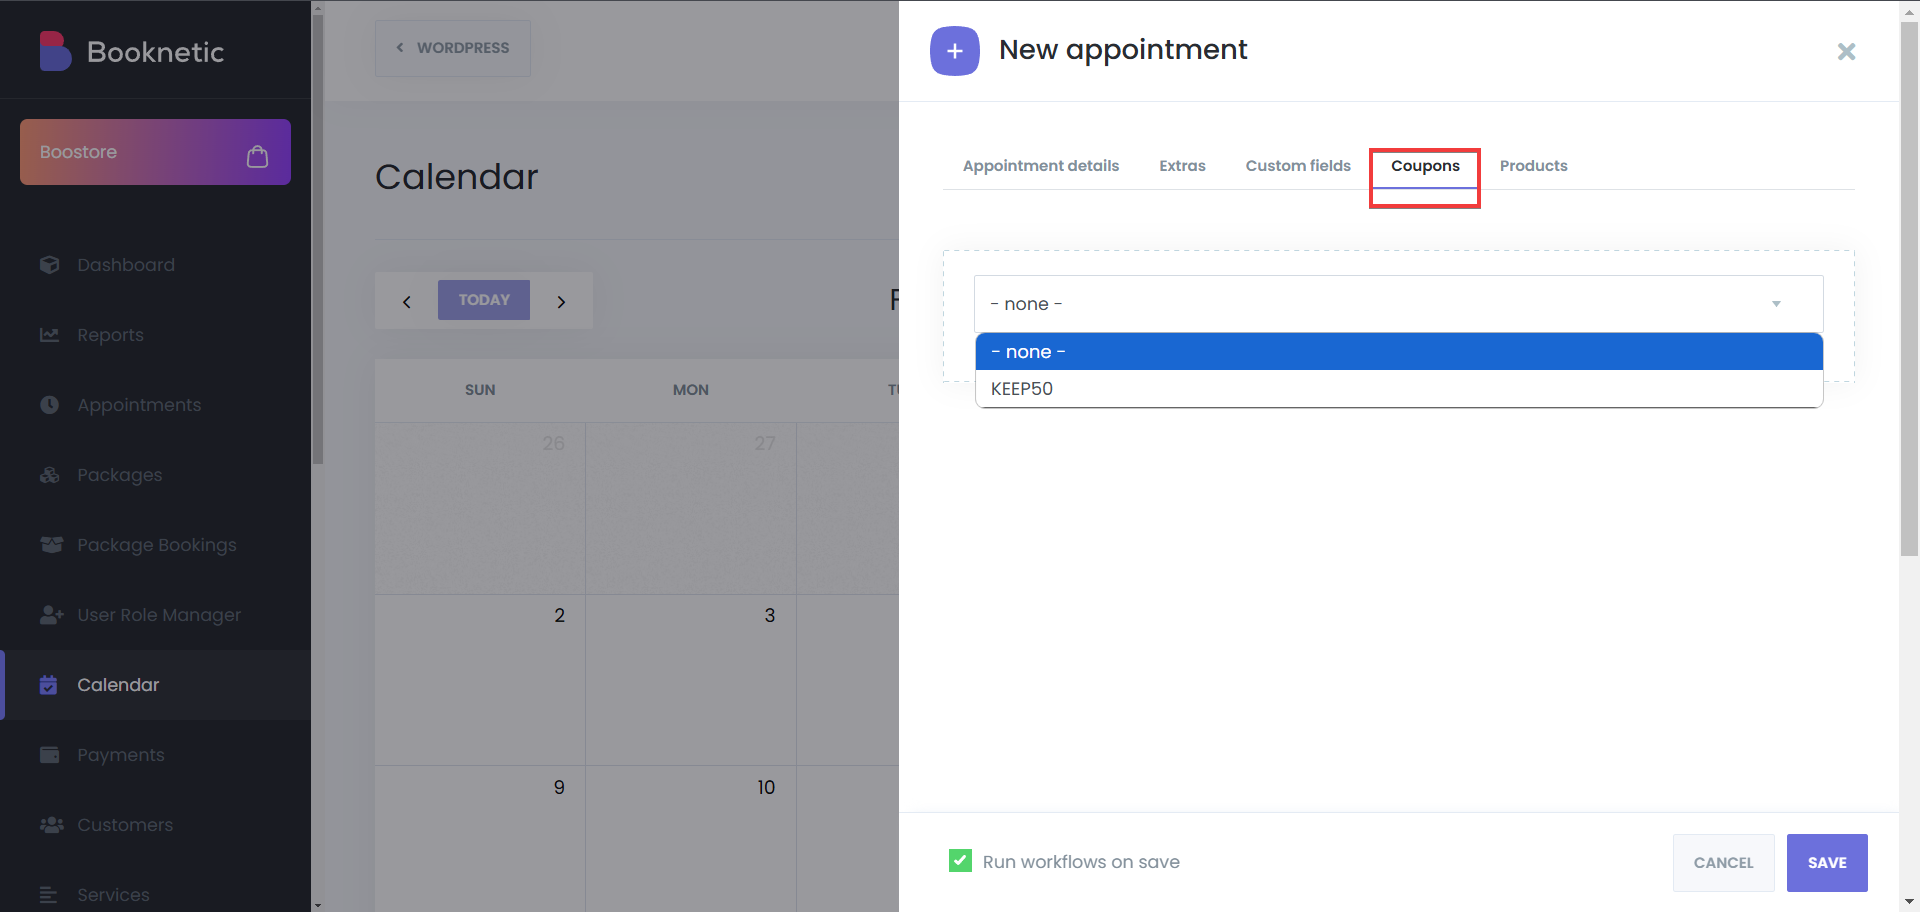Image resolution: width=1920 pixels, height=912 pixels.
Task: Click the purple plus icon beside New appointment
Action: coord(954,51)
